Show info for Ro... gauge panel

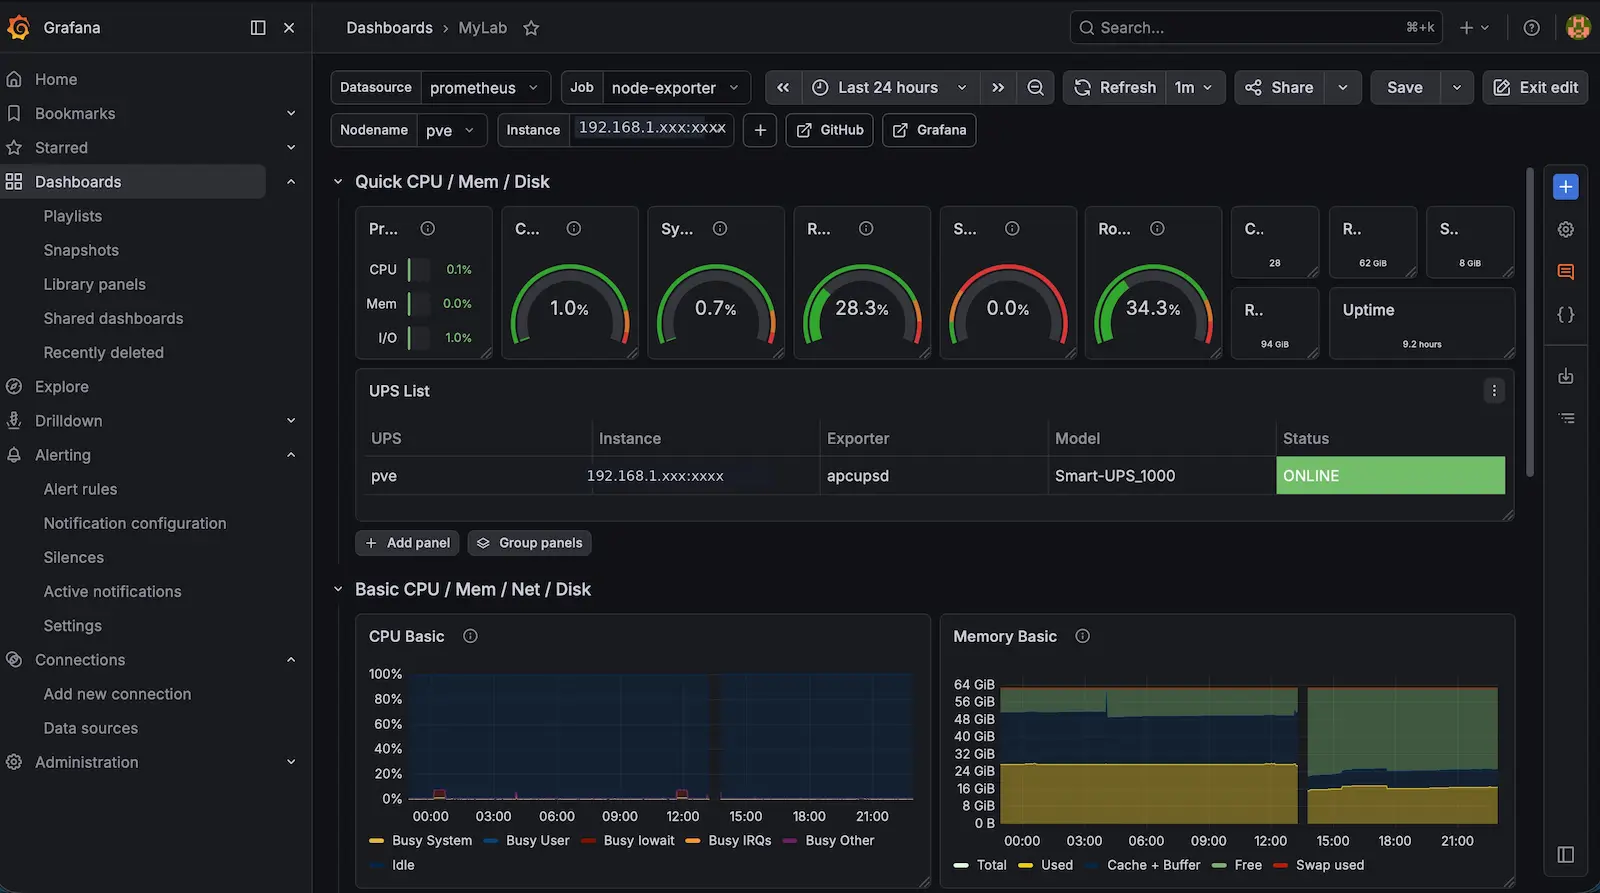click(1157, 229)
